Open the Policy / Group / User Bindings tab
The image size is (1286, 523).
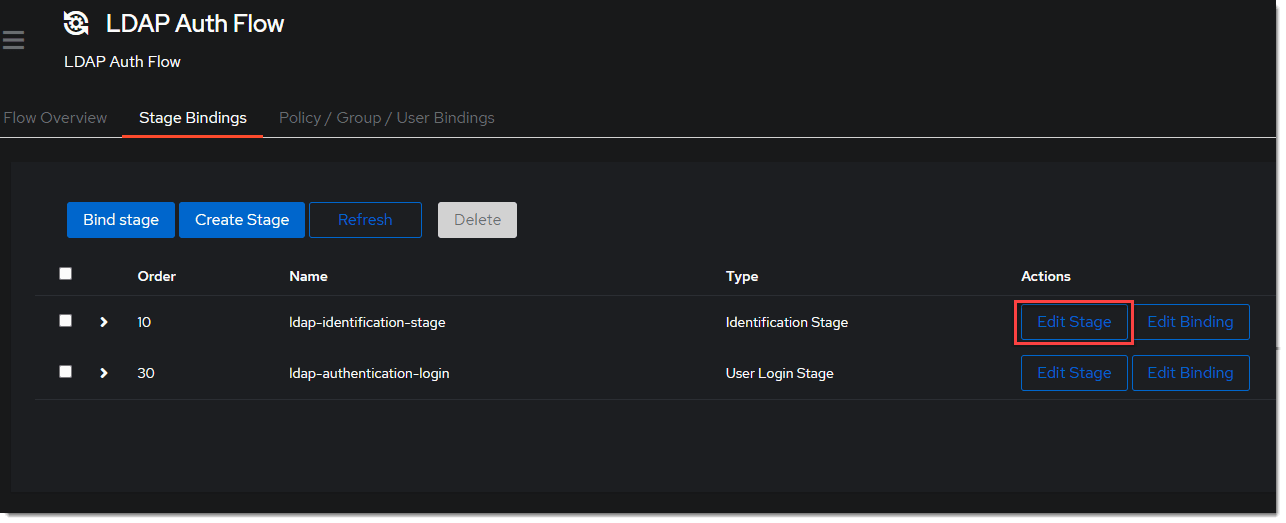(386, 118)
